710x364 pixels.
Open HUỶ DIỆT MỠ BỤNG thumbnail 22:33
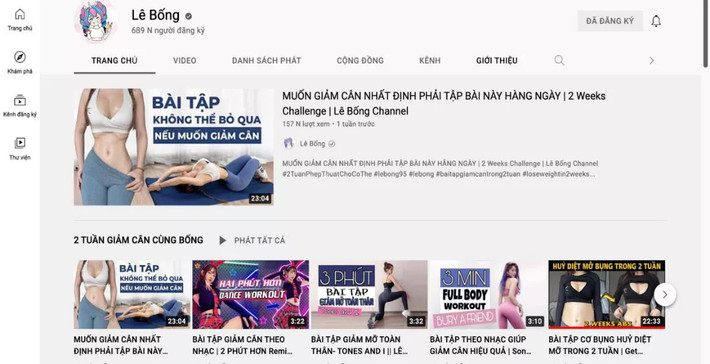click(x=607, y=294)
